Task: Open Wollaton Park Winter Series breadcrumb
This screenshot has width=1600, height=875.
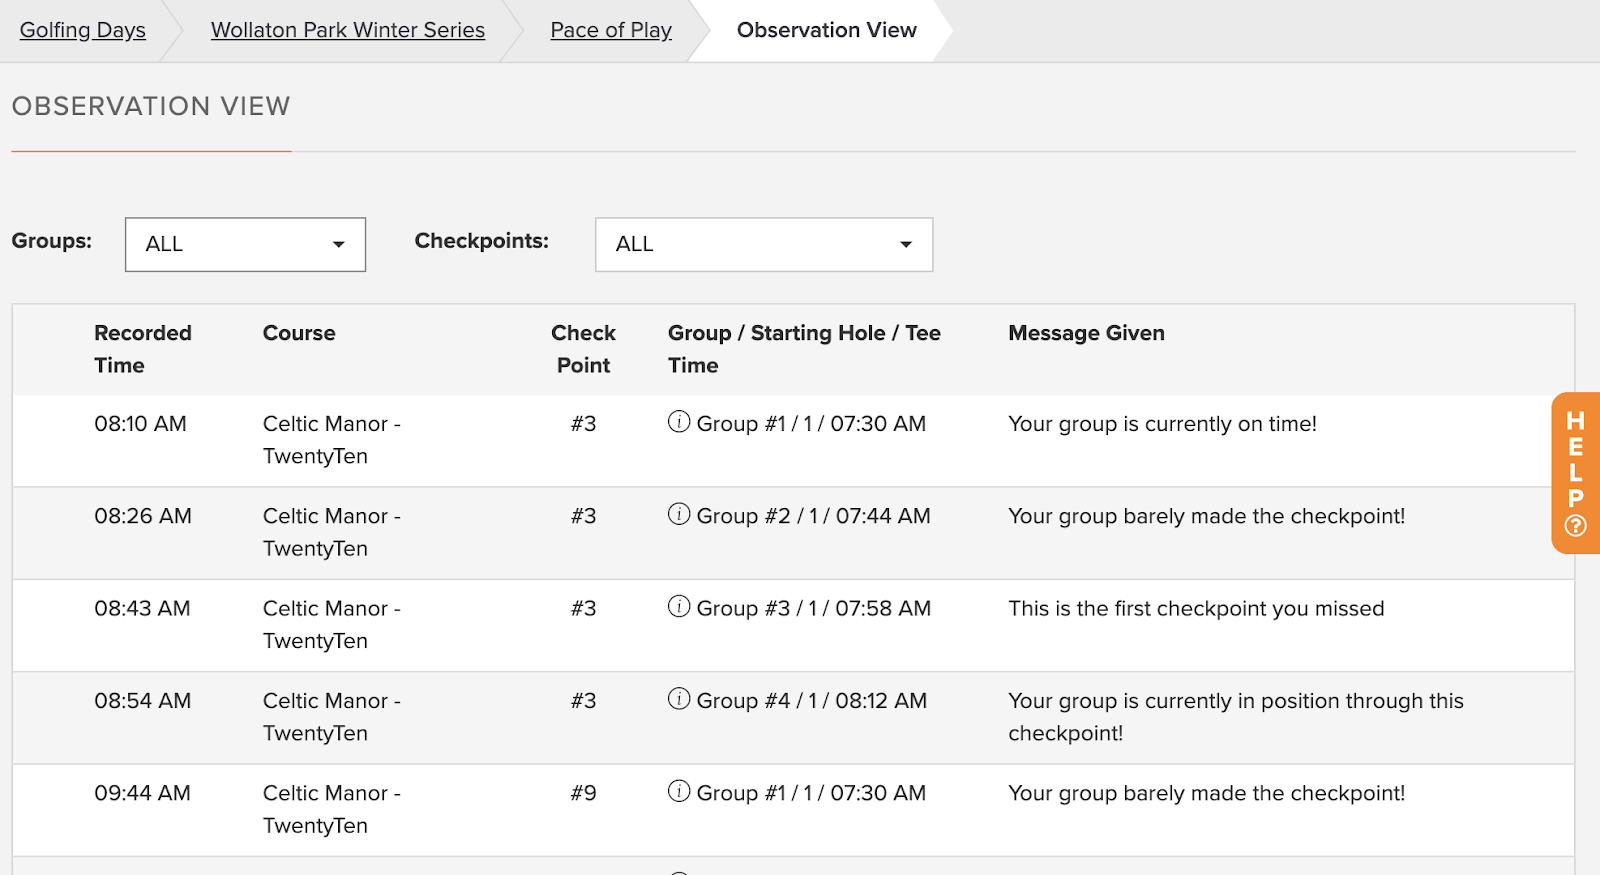Action: [x=348, y=30]
